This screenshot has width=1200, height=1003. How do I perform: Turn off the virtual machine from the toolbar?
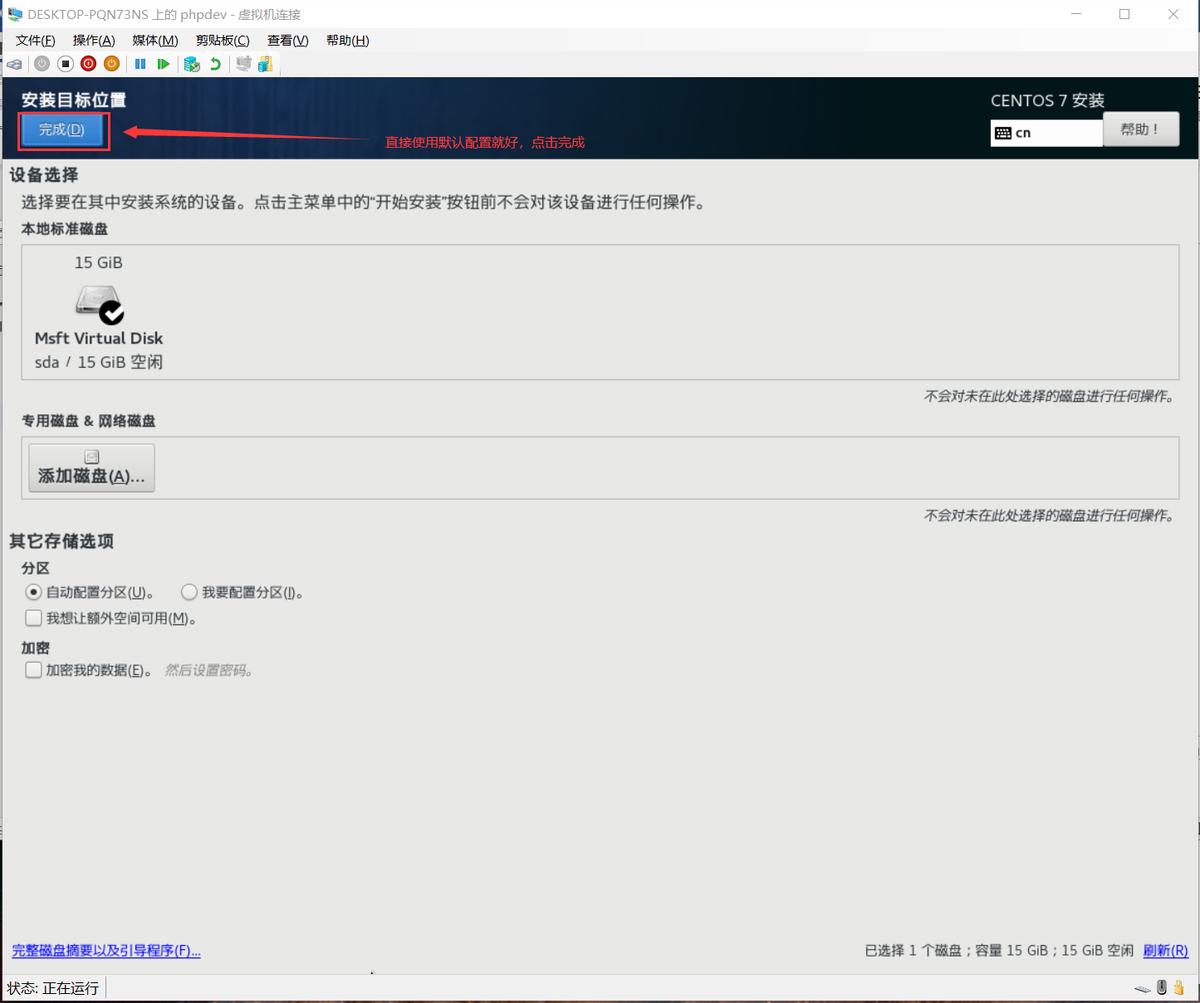point(65,63)
